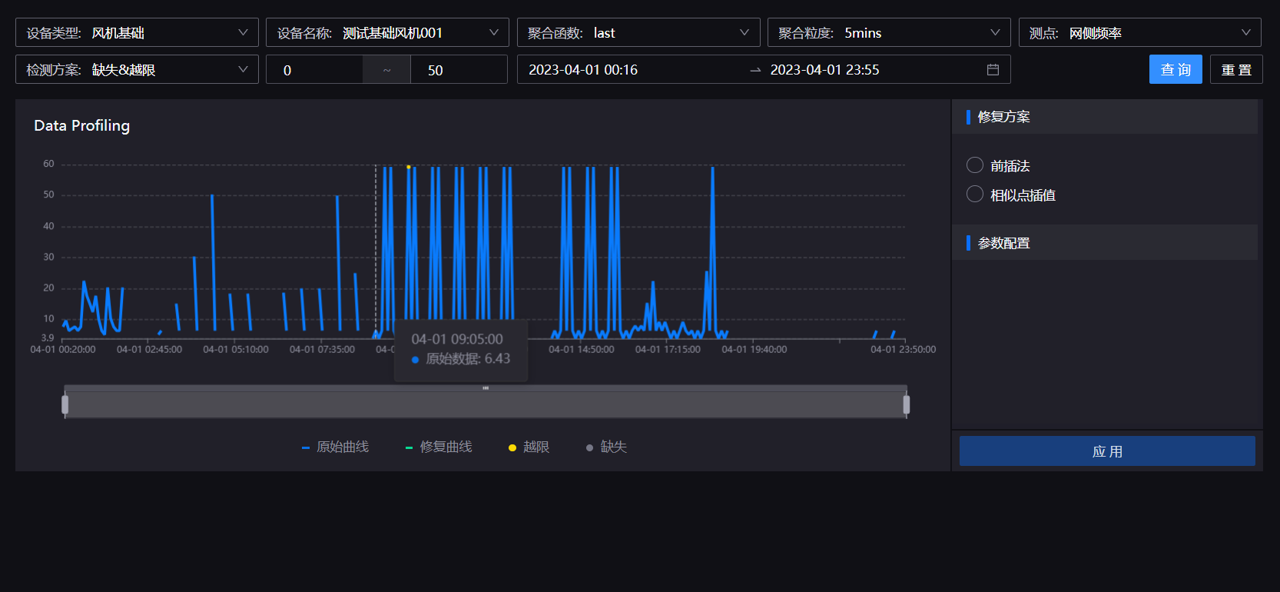Open the calendar icon for date range

(x=992, y=69)
